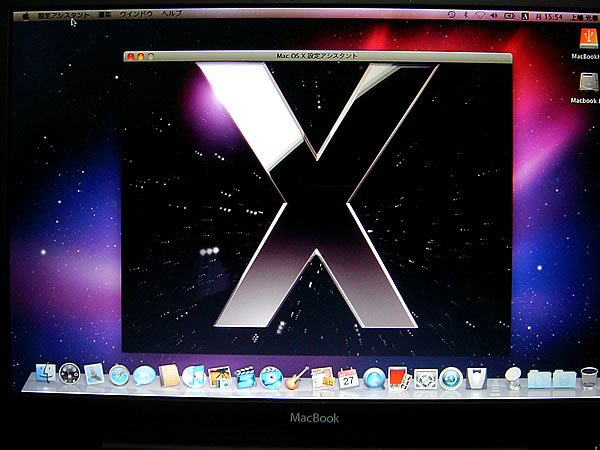The height and width of the screenshot is (450, 600).
Task: Open Finder from the Dock
Action: coord(46,373)
